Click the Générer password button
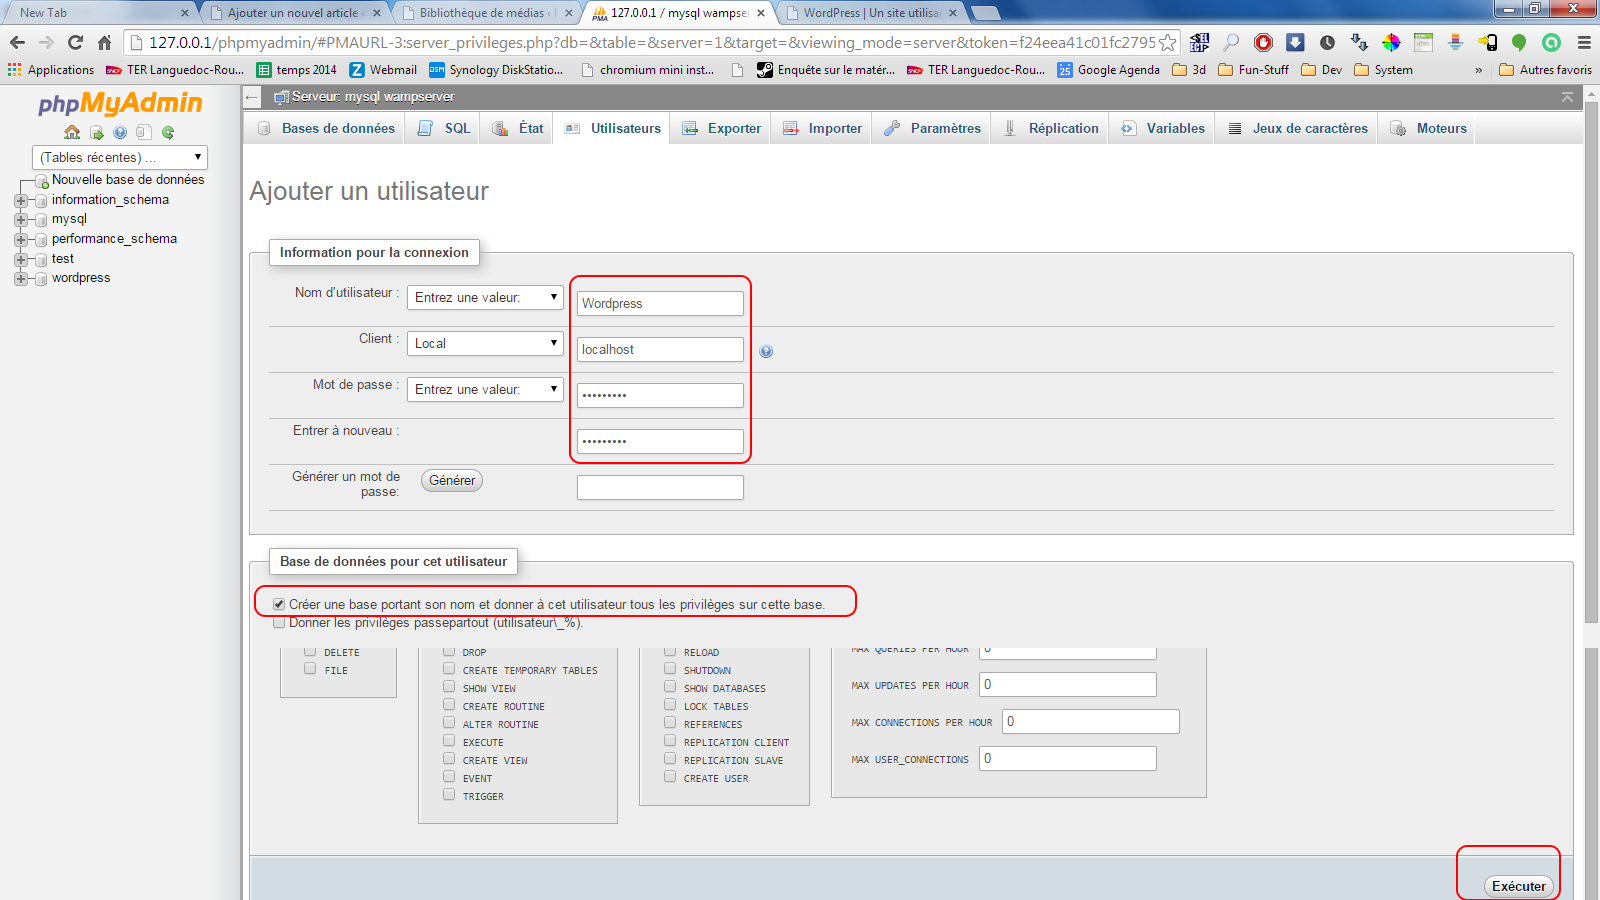This screenshot has height=900, width=1600. tap(452, 480)
